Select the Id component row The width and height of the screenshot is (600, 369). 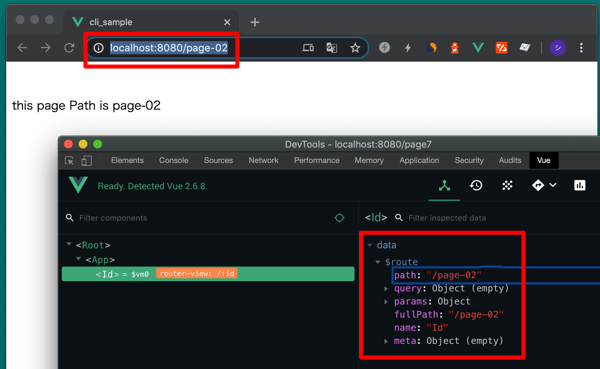coord(208,274)
